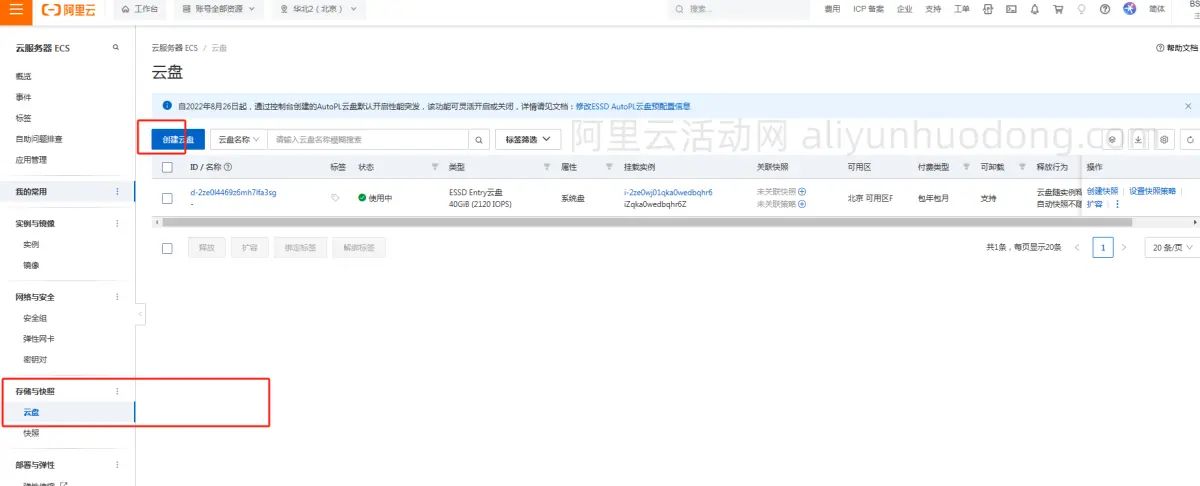
Task: Edit tags icon in the disk row
Action: (335, 198)
